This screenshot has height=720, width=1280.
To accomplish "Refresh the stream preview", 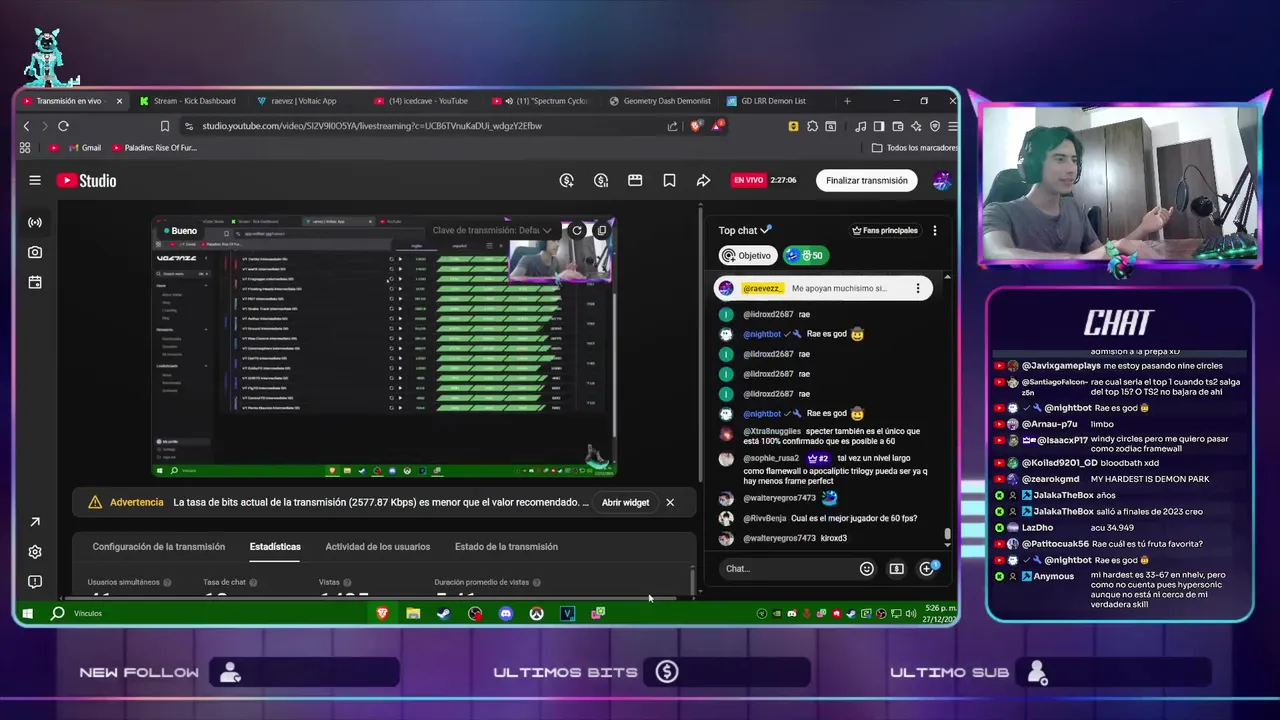I will pos(577,230).
